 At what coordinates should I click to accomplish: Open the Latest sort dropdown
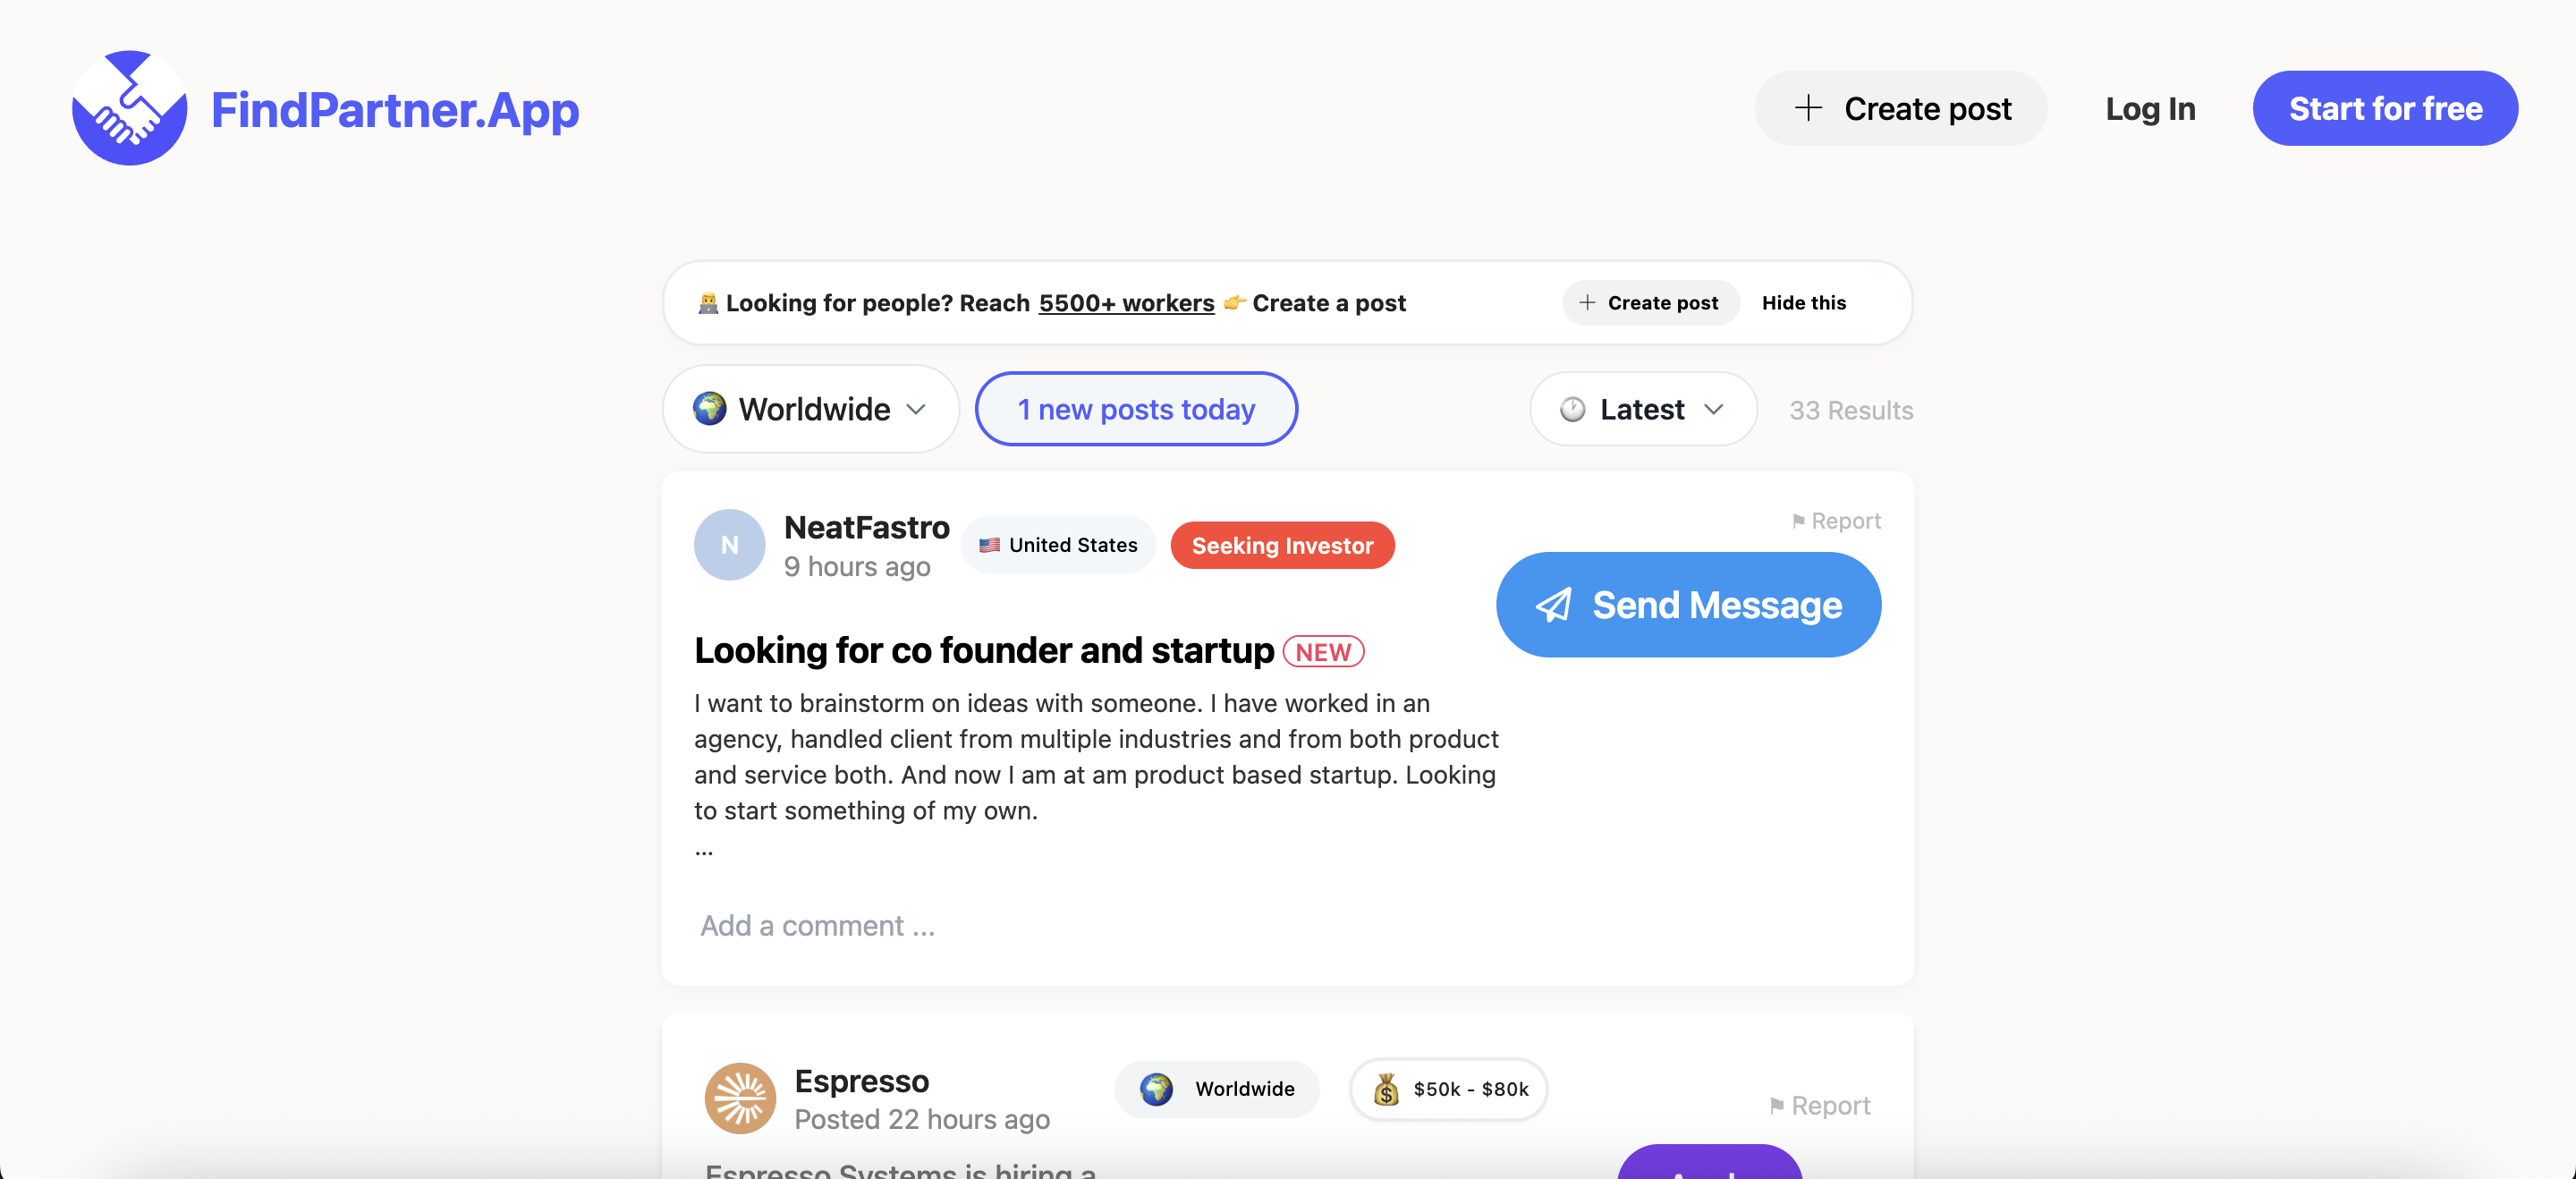click(x=1643, y=409)
